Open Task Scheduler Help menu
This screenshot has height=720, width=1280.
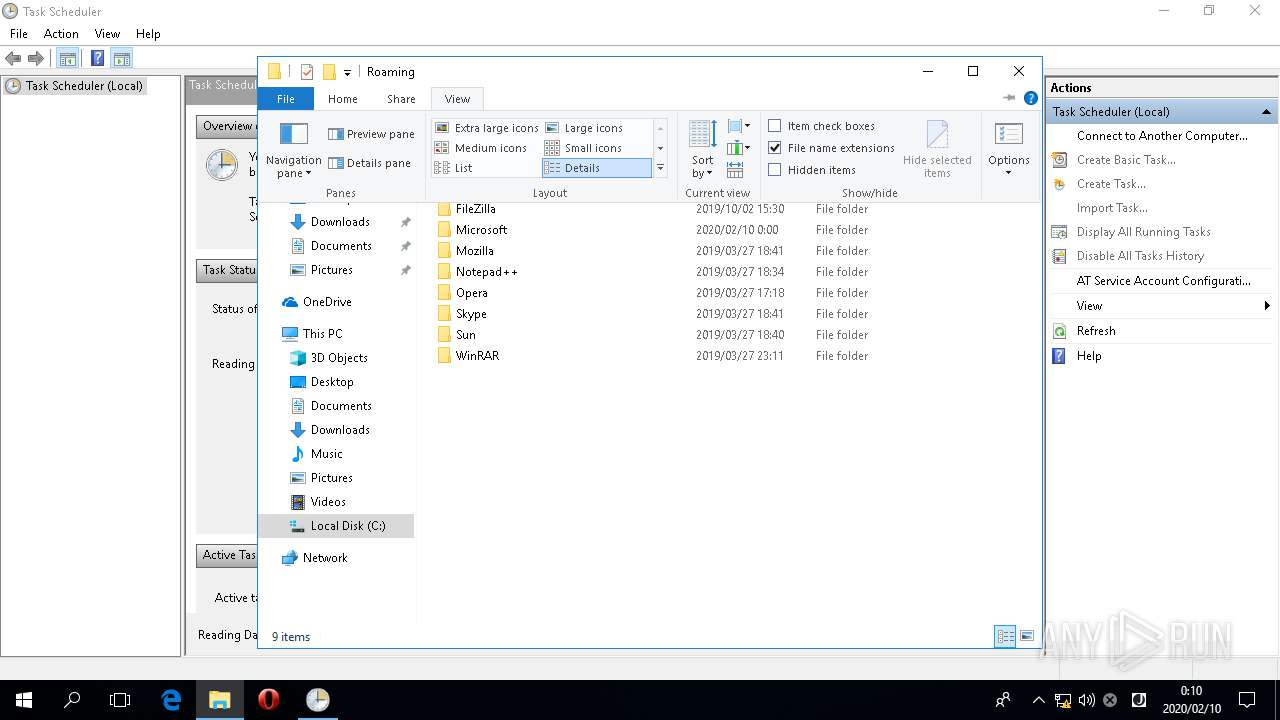(148, 34)
